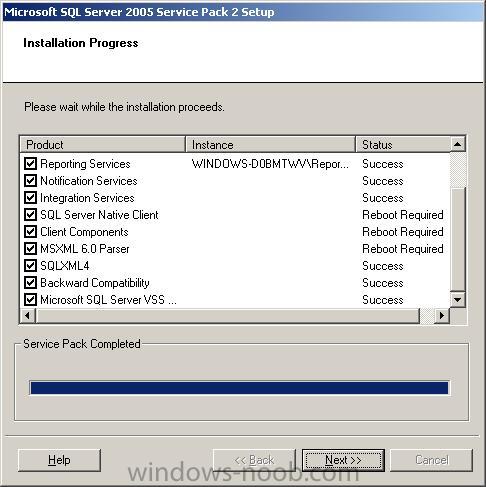
Task: Click the scroll left arrow below list
Action: 28,315
